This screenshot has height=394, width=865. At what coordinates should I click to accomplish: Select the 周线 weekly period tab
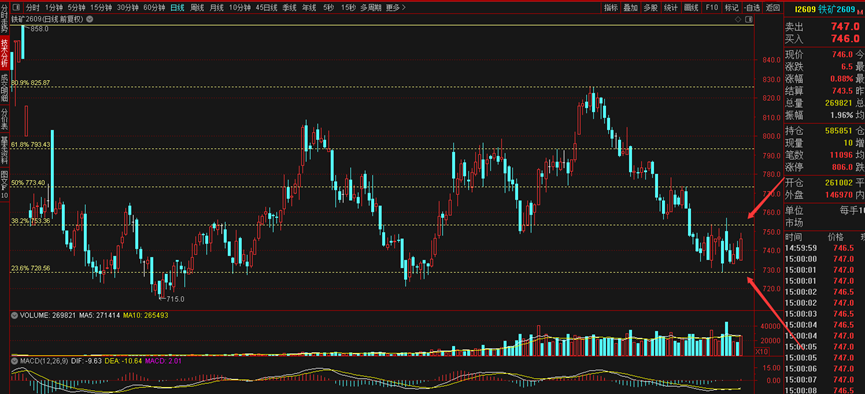point(197,8)
